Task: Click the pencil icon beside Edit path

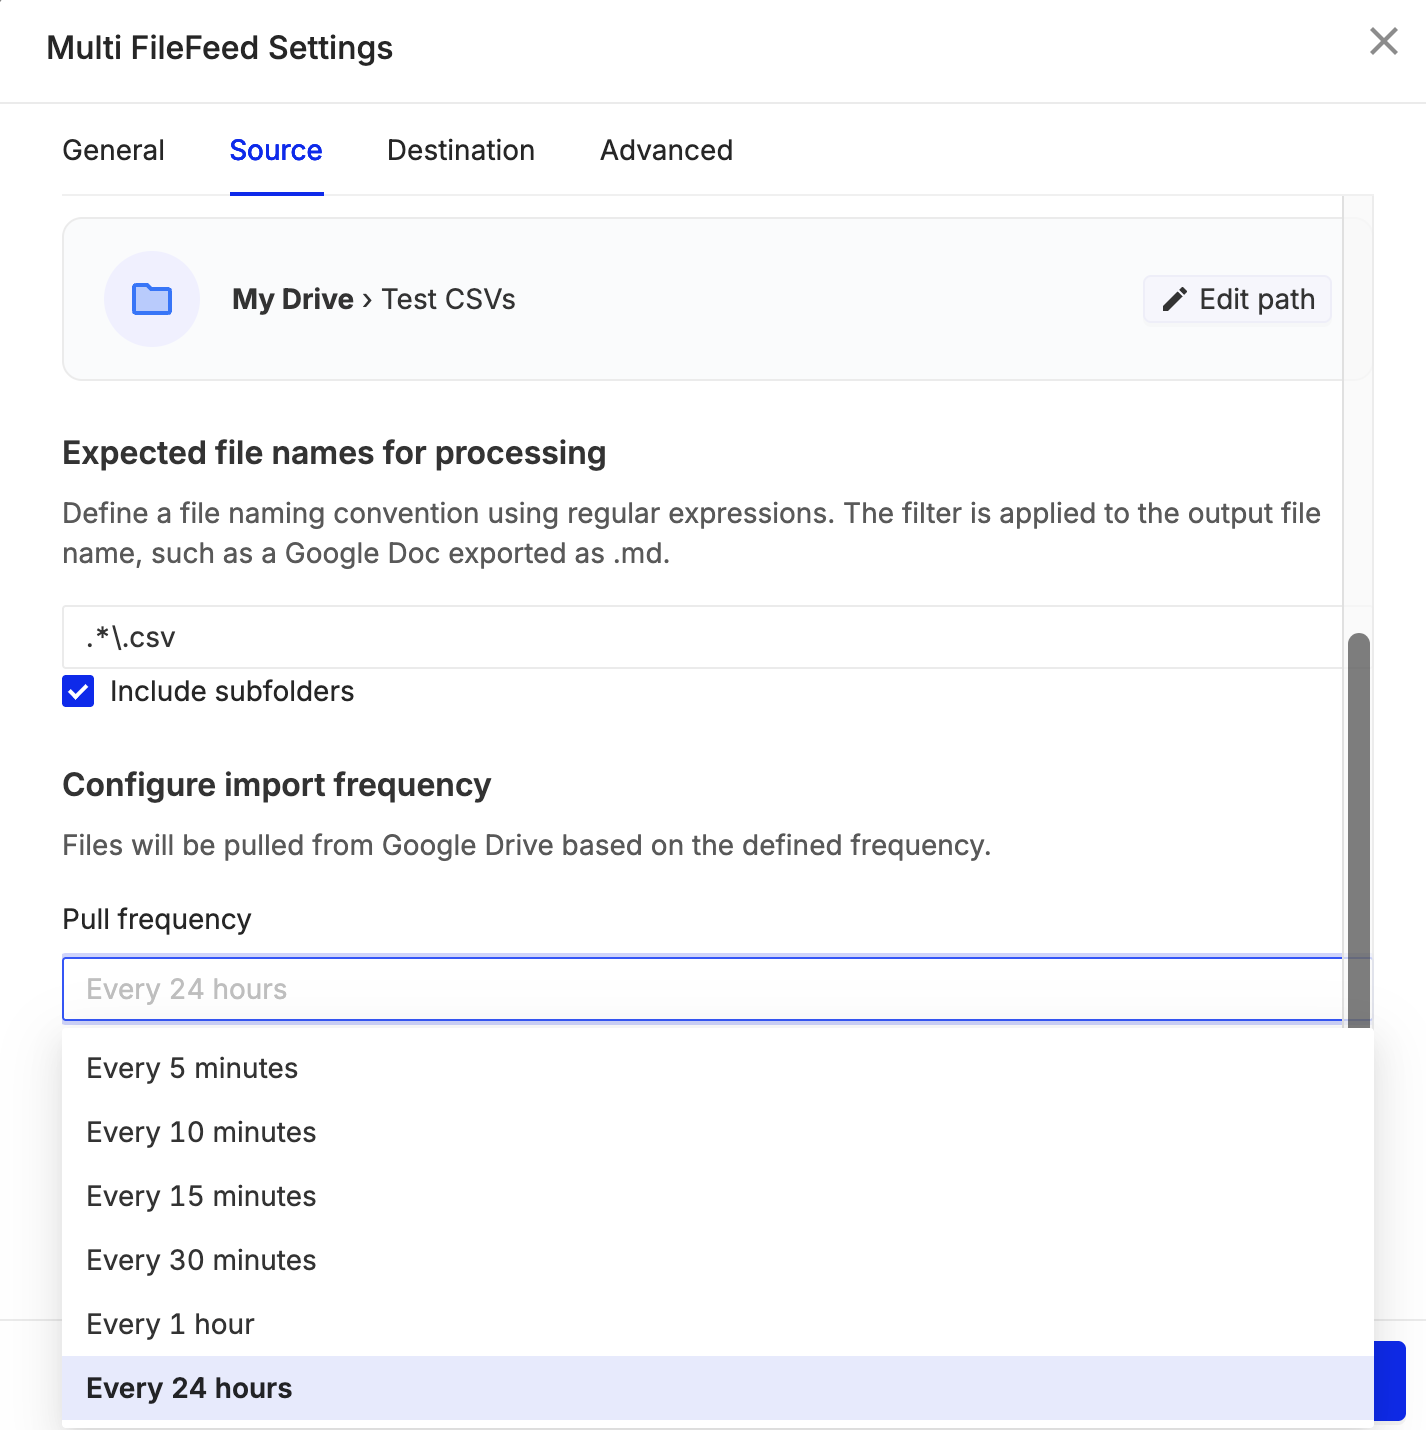Action: [1175, 299]
